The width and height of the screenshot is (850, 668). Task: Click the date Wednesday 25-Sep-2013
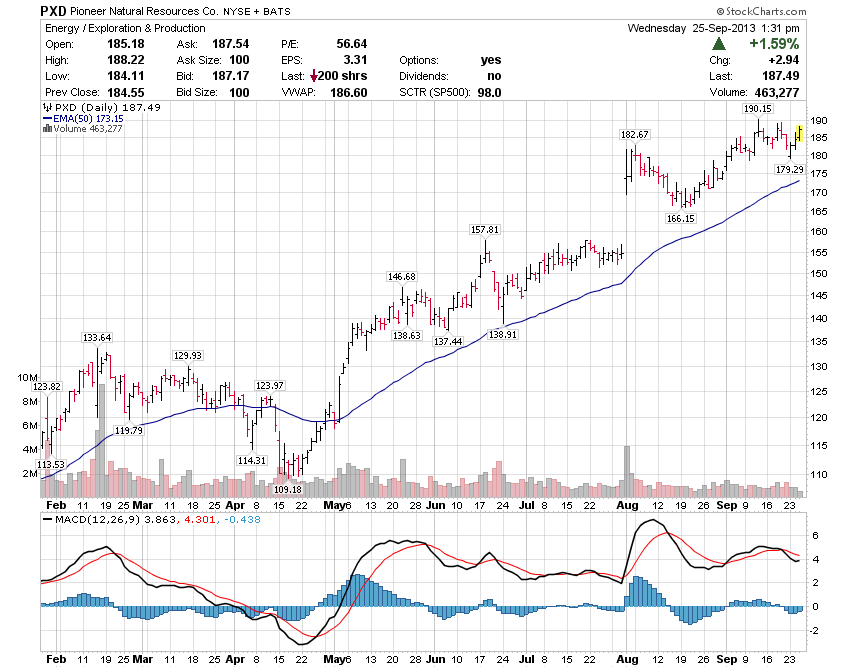point(691,28)
